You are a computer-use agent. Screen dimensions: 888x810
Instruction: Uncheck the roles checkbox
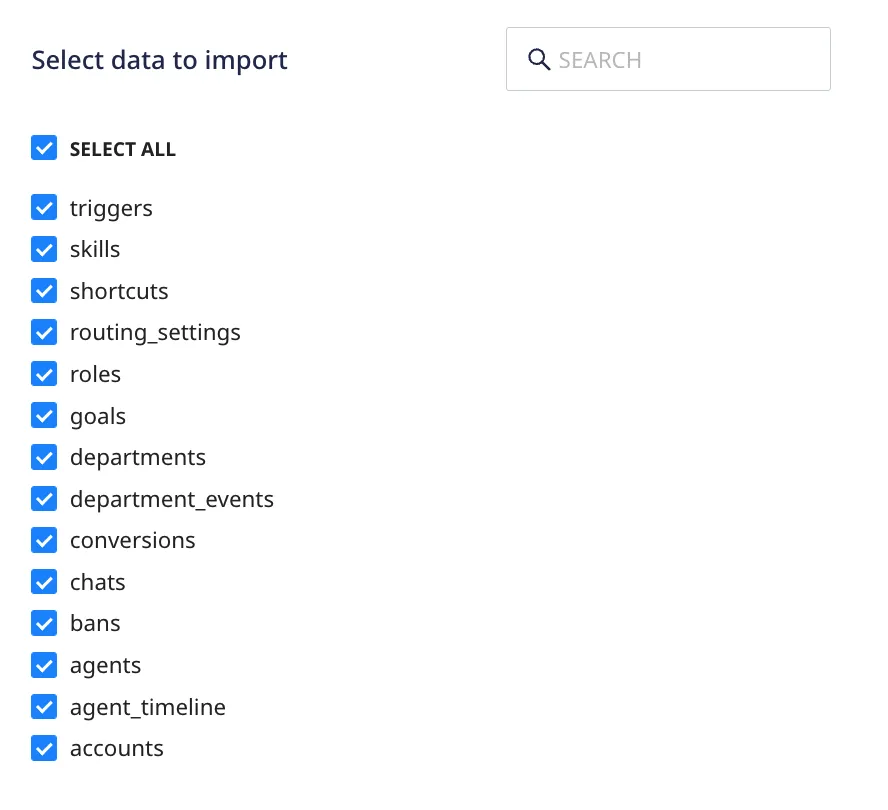coord(44,374)
